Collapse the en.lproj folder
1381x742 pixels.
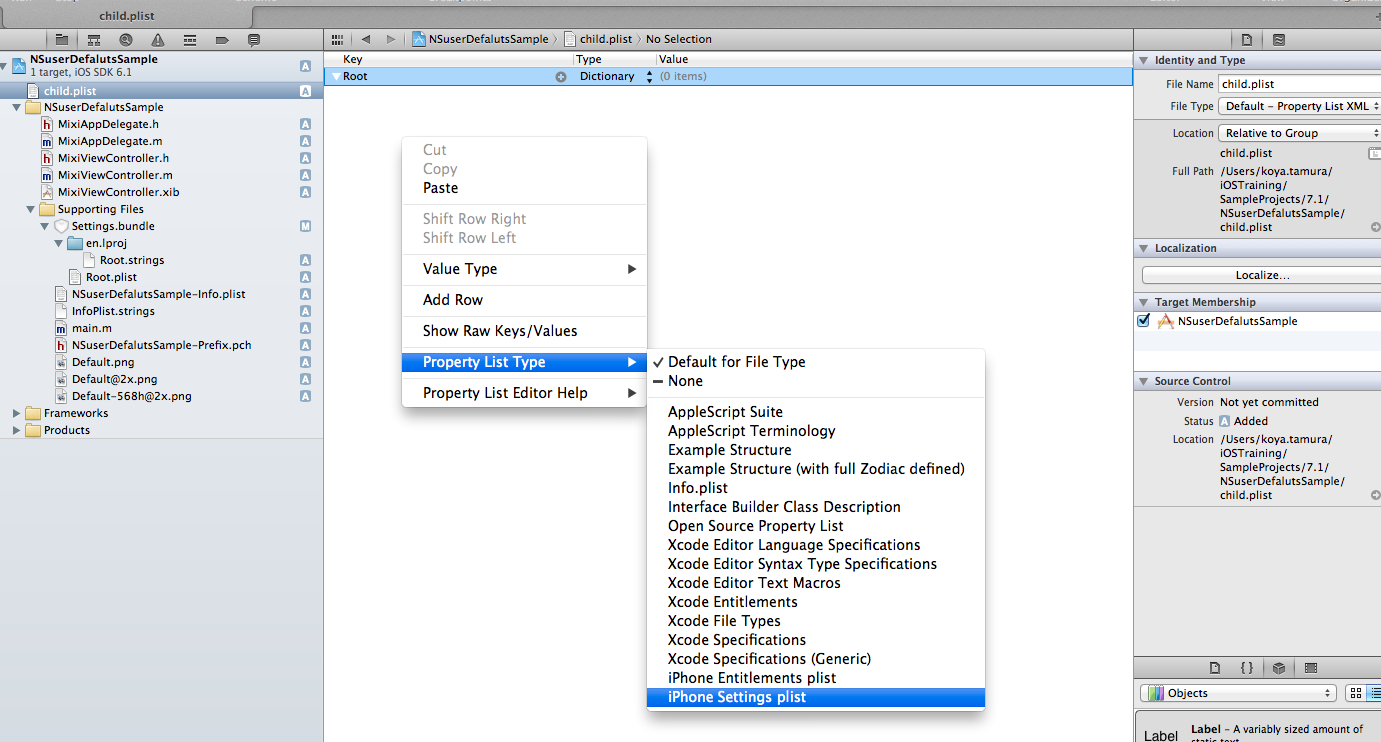point(59,243)
